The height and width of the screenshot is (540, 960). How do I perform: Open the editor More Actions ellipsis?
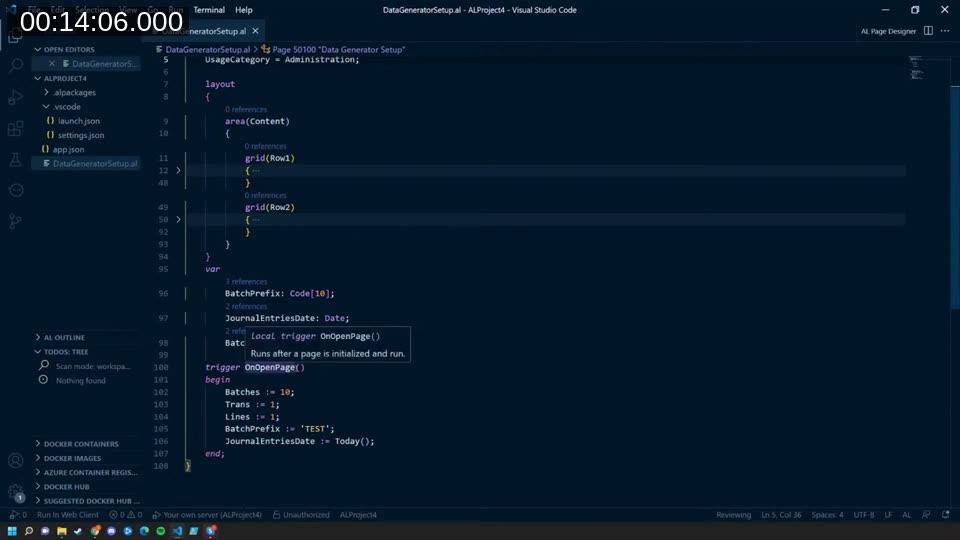click(945, 31)
